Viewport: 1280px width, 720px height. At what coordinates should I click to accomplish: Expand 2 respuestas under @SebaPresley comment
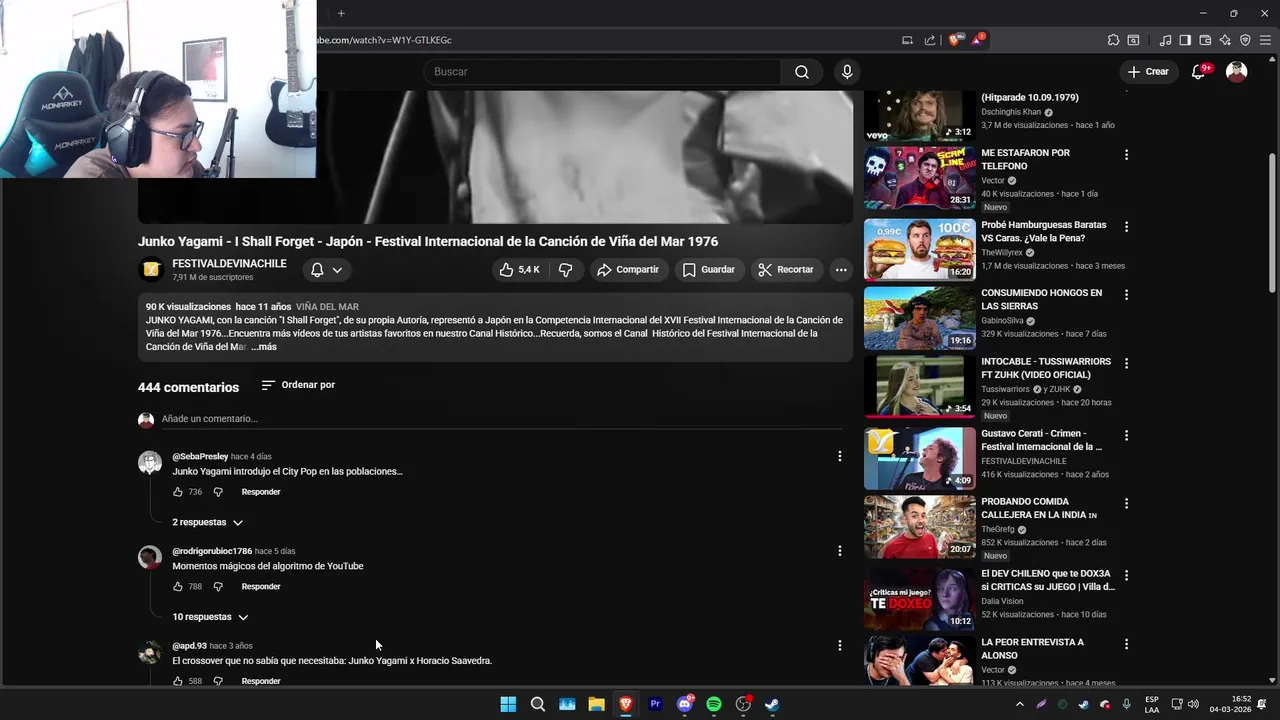tap(208, 522)
